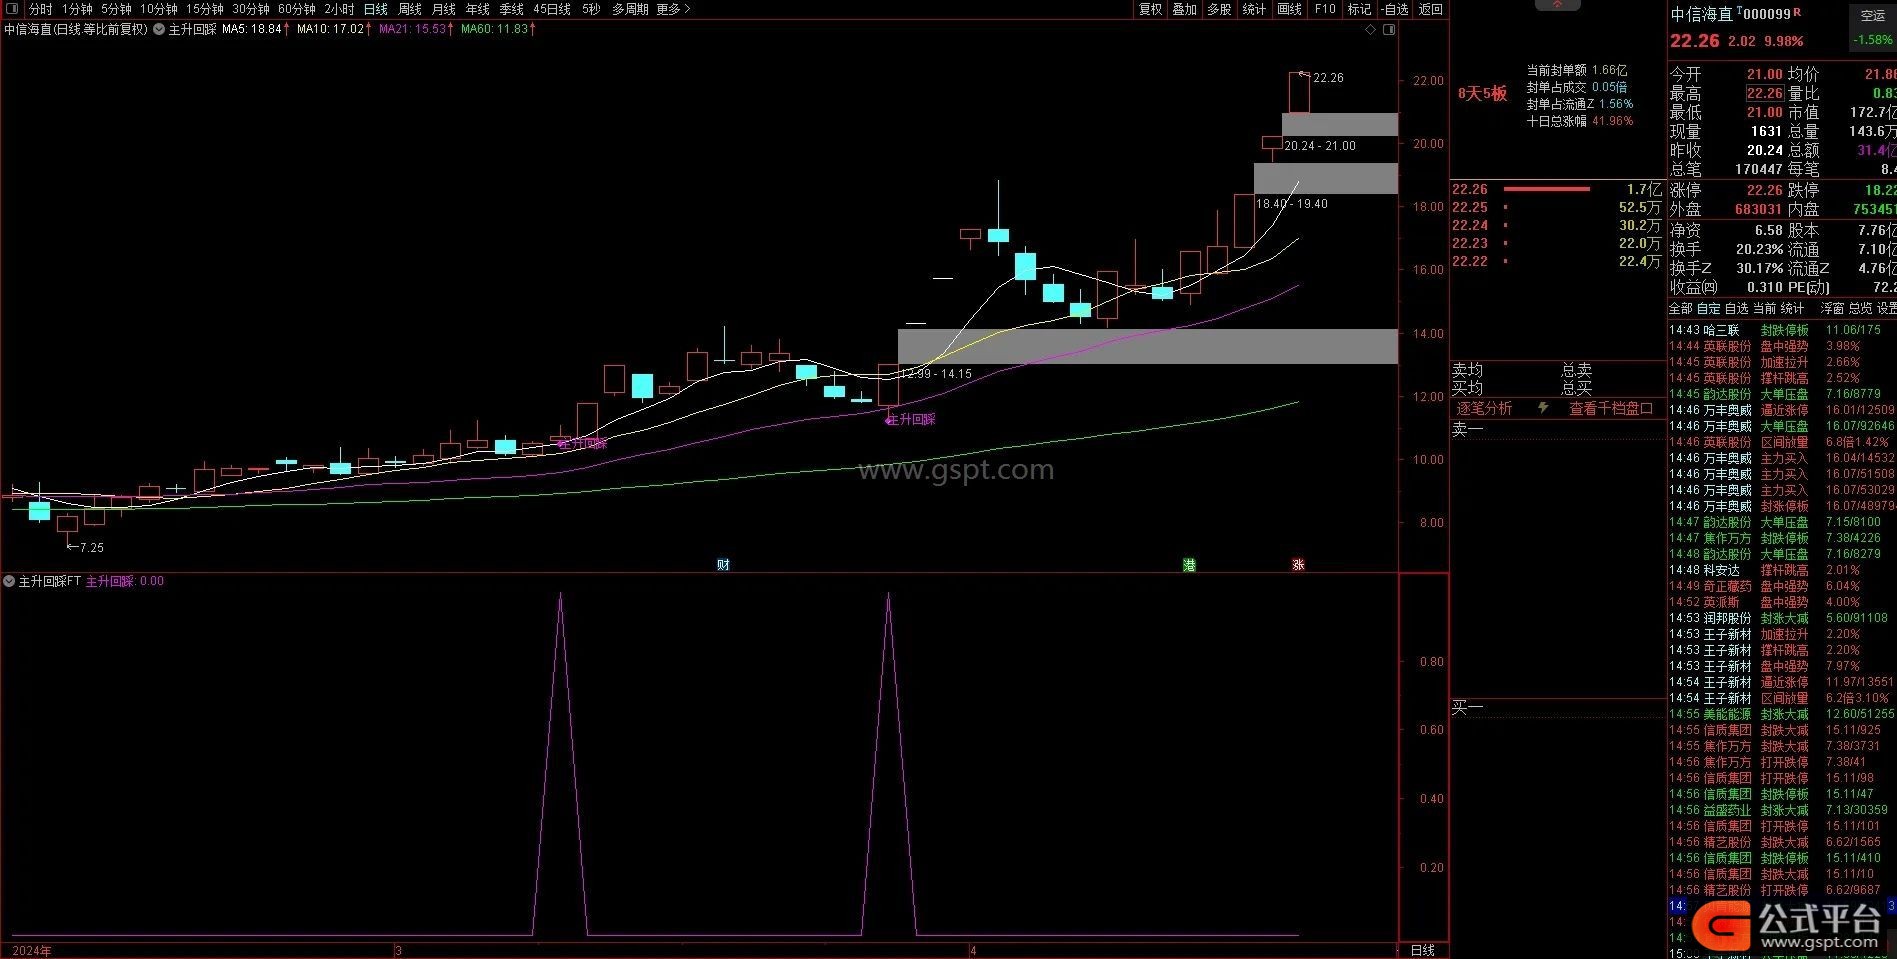Select the 1分钟 period
This screenshot has width=1897, height=959.
click(x=77, y=9)
